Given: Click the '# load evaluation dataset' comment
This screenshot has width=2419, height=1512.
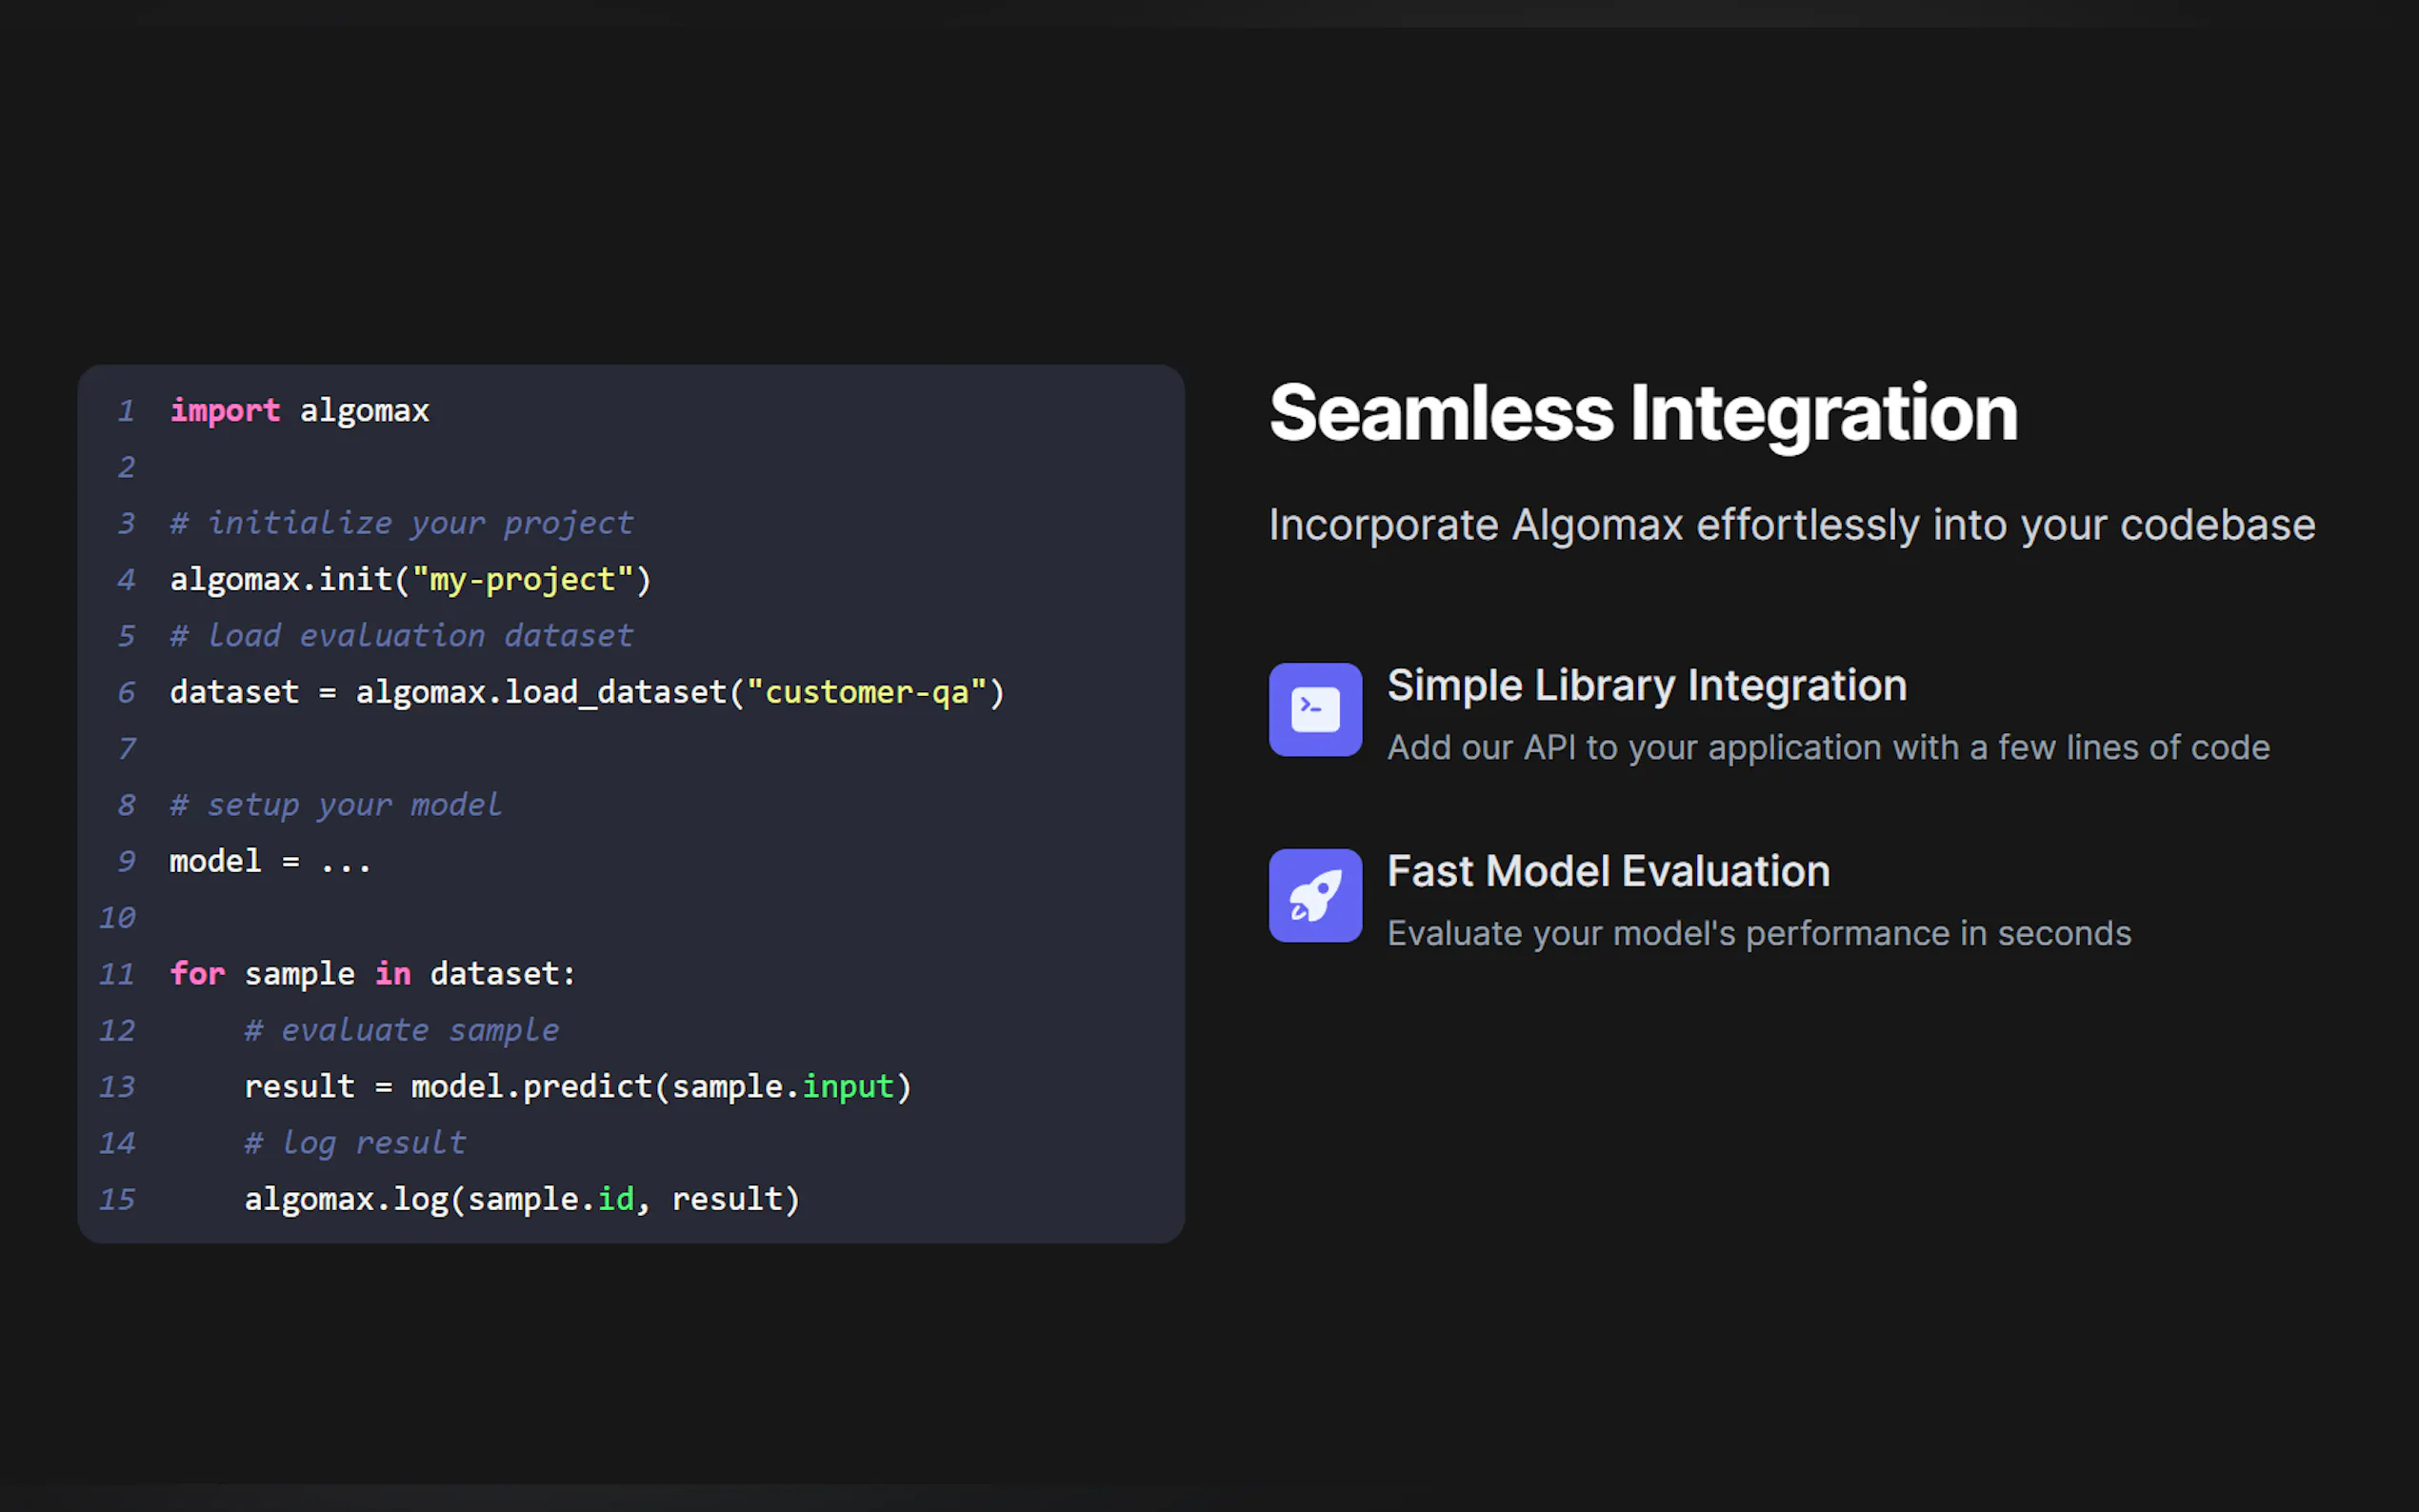Looking at the screenshot, I should [401, 636].
